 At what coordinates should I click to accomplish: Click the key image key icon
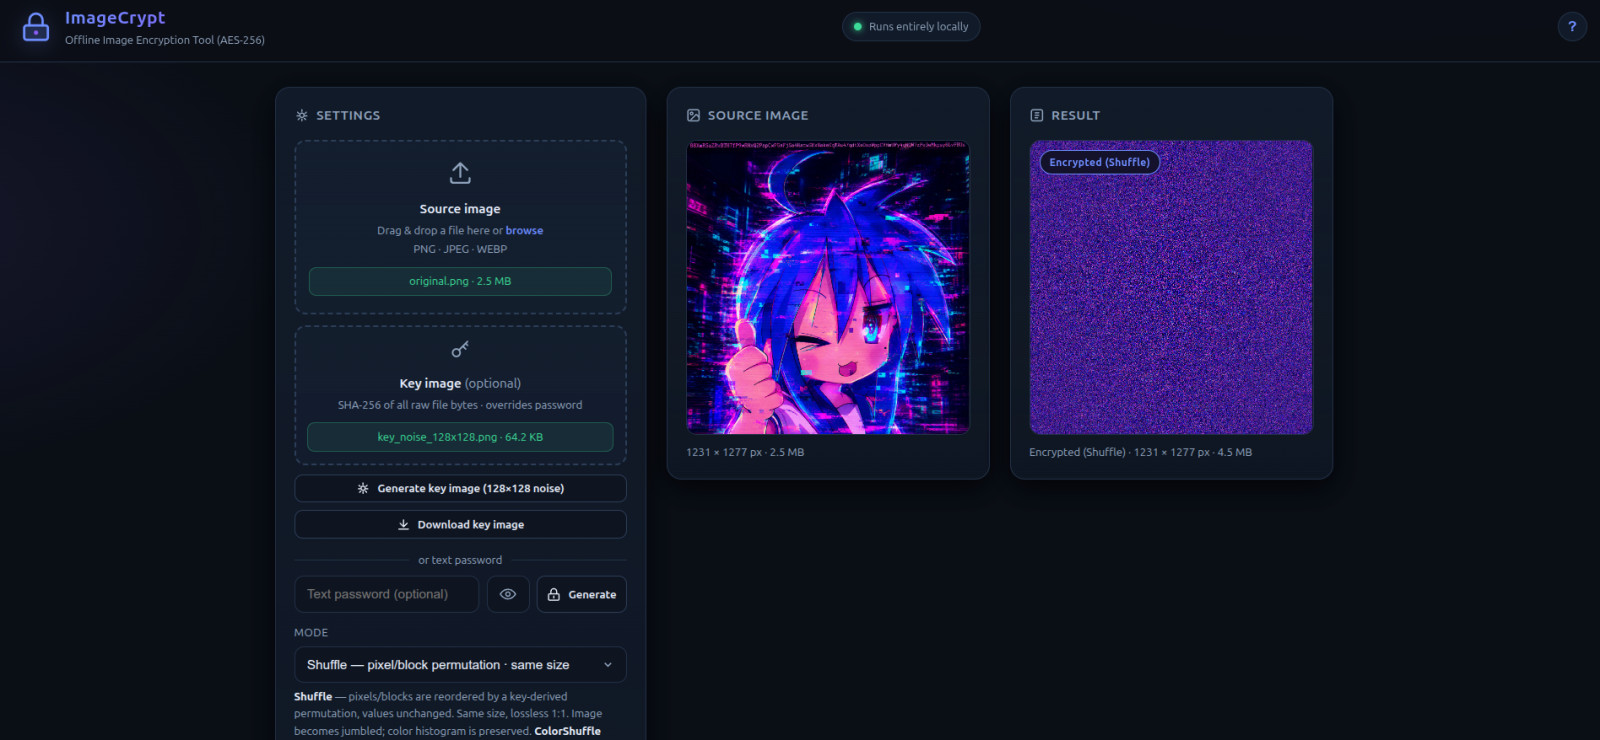pyautogui.click(x=460, y=349)
